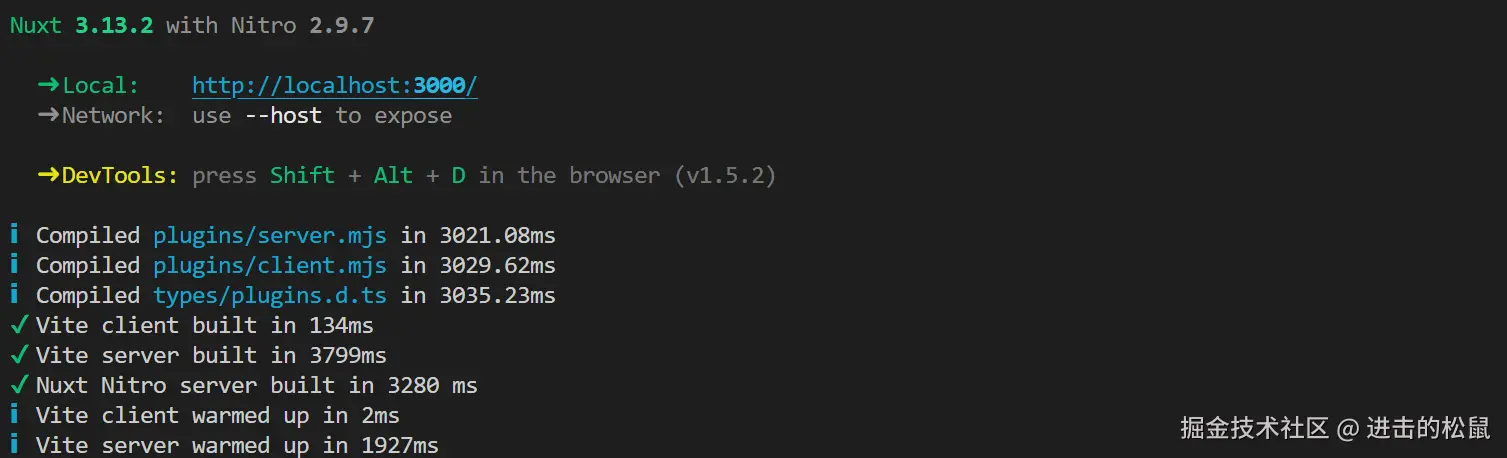Image resolution: width=1507 pixels, height=458 pixels.
Task: Click info icon beside Vite server warmed up
Action: coord(14,445)
